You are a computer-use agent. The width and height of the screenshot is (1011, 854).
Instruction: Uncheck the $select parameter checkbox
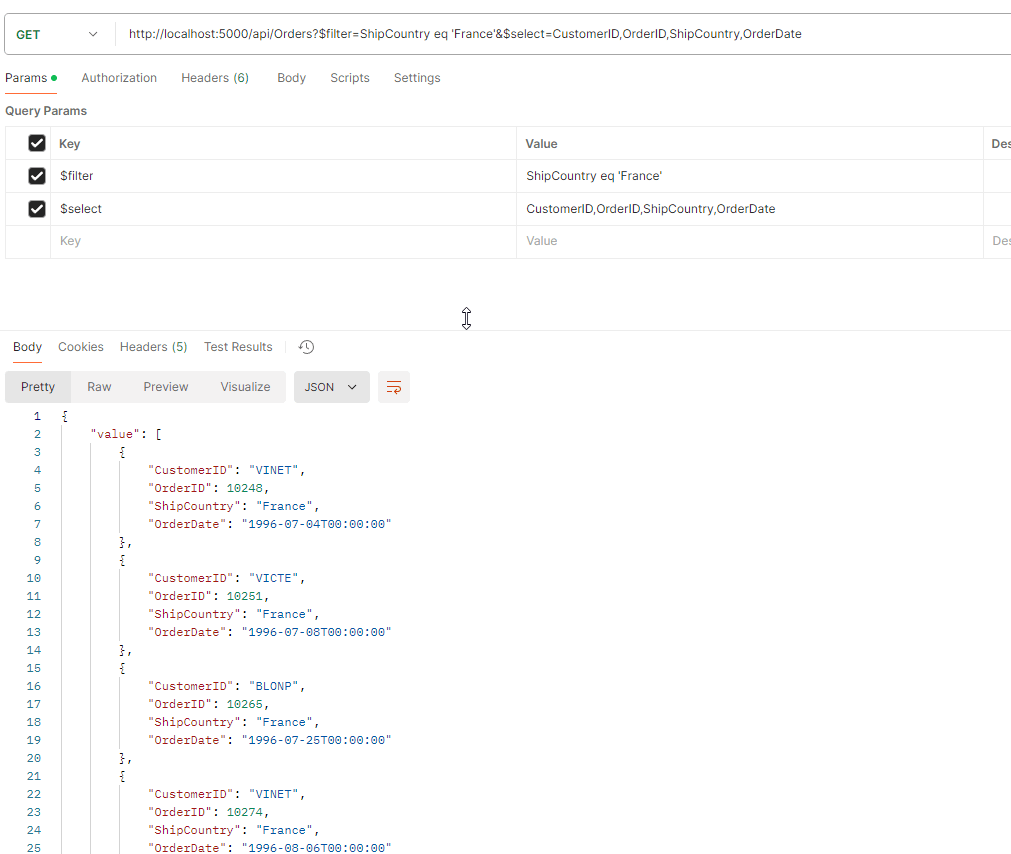(37, 209)
